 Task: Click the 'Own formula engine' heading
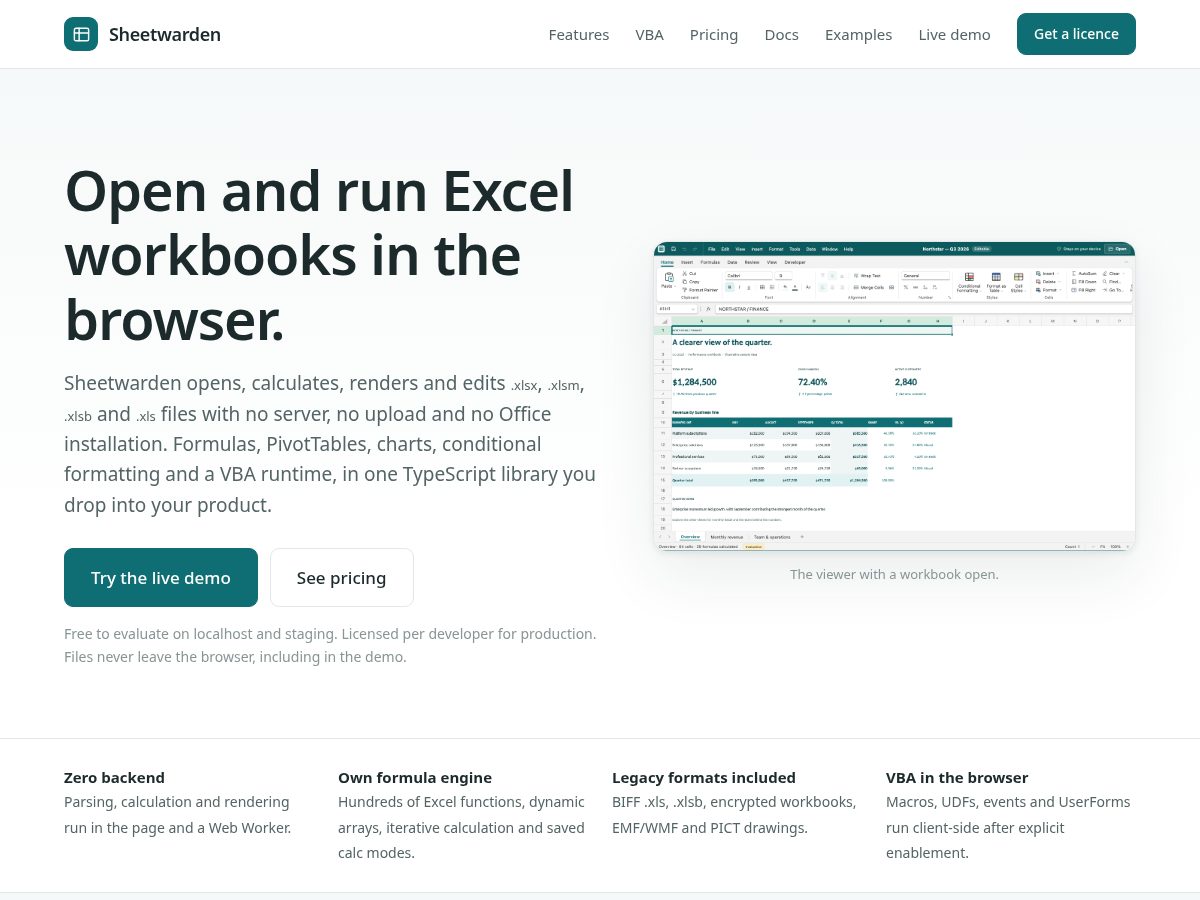(415, 777)
